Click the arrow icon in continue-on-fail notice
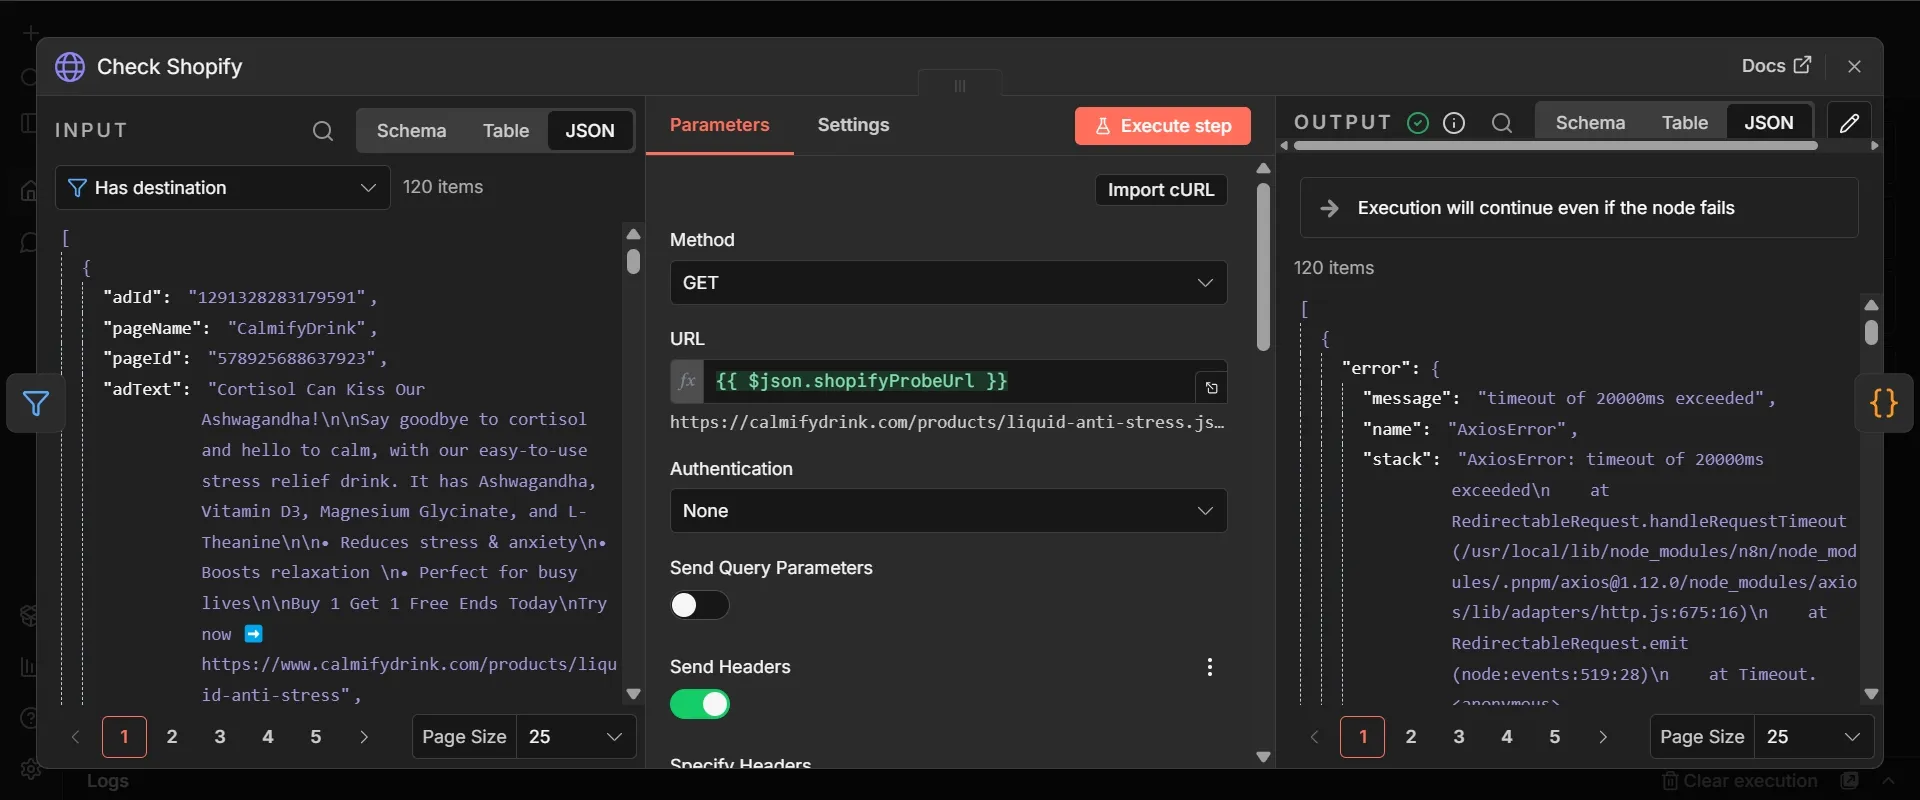This screenshot has width=1920, height=800. coord(1330,208)
